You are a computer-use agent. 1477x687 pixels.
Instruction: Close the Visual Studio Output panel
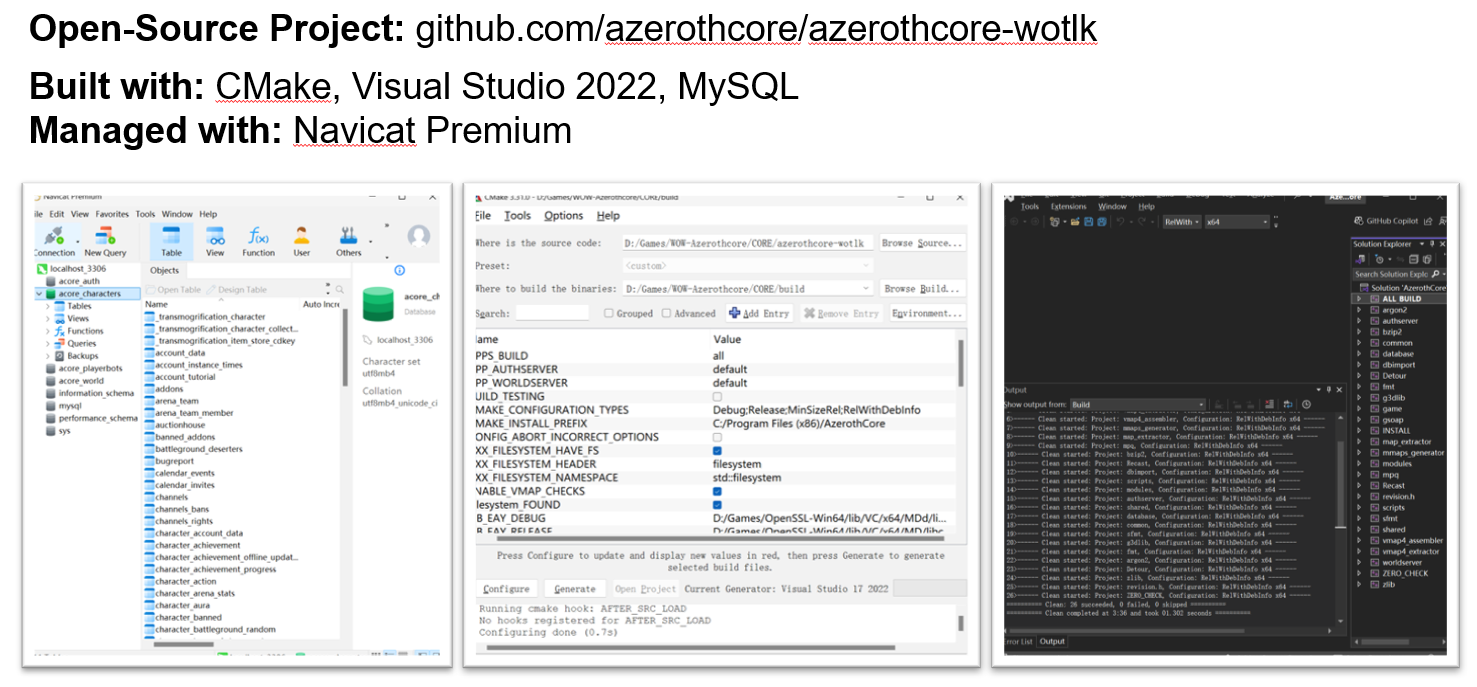pos(1339,390)
